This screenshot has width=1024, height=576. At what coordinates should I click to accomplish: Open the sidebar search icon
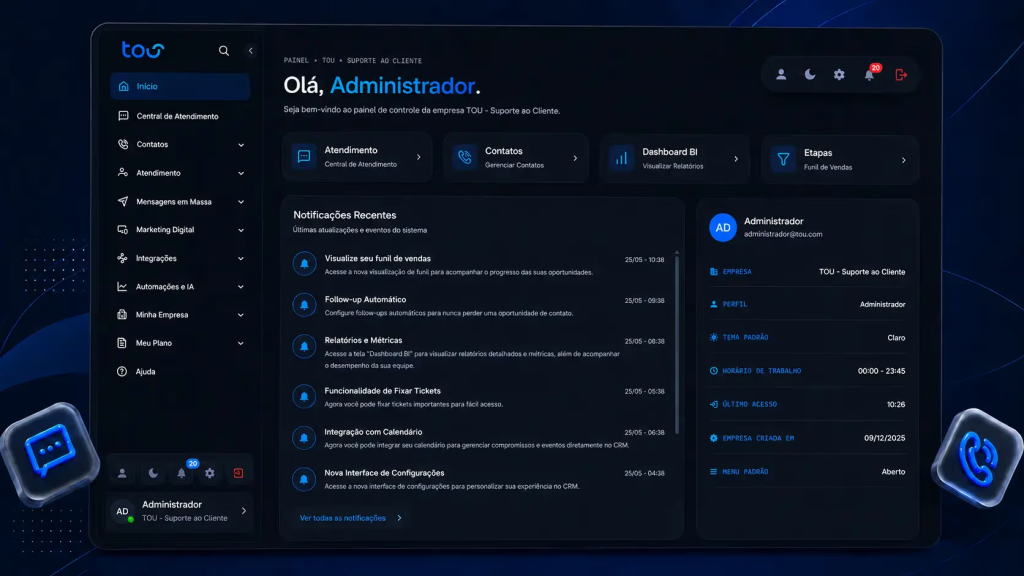(223, 50)
